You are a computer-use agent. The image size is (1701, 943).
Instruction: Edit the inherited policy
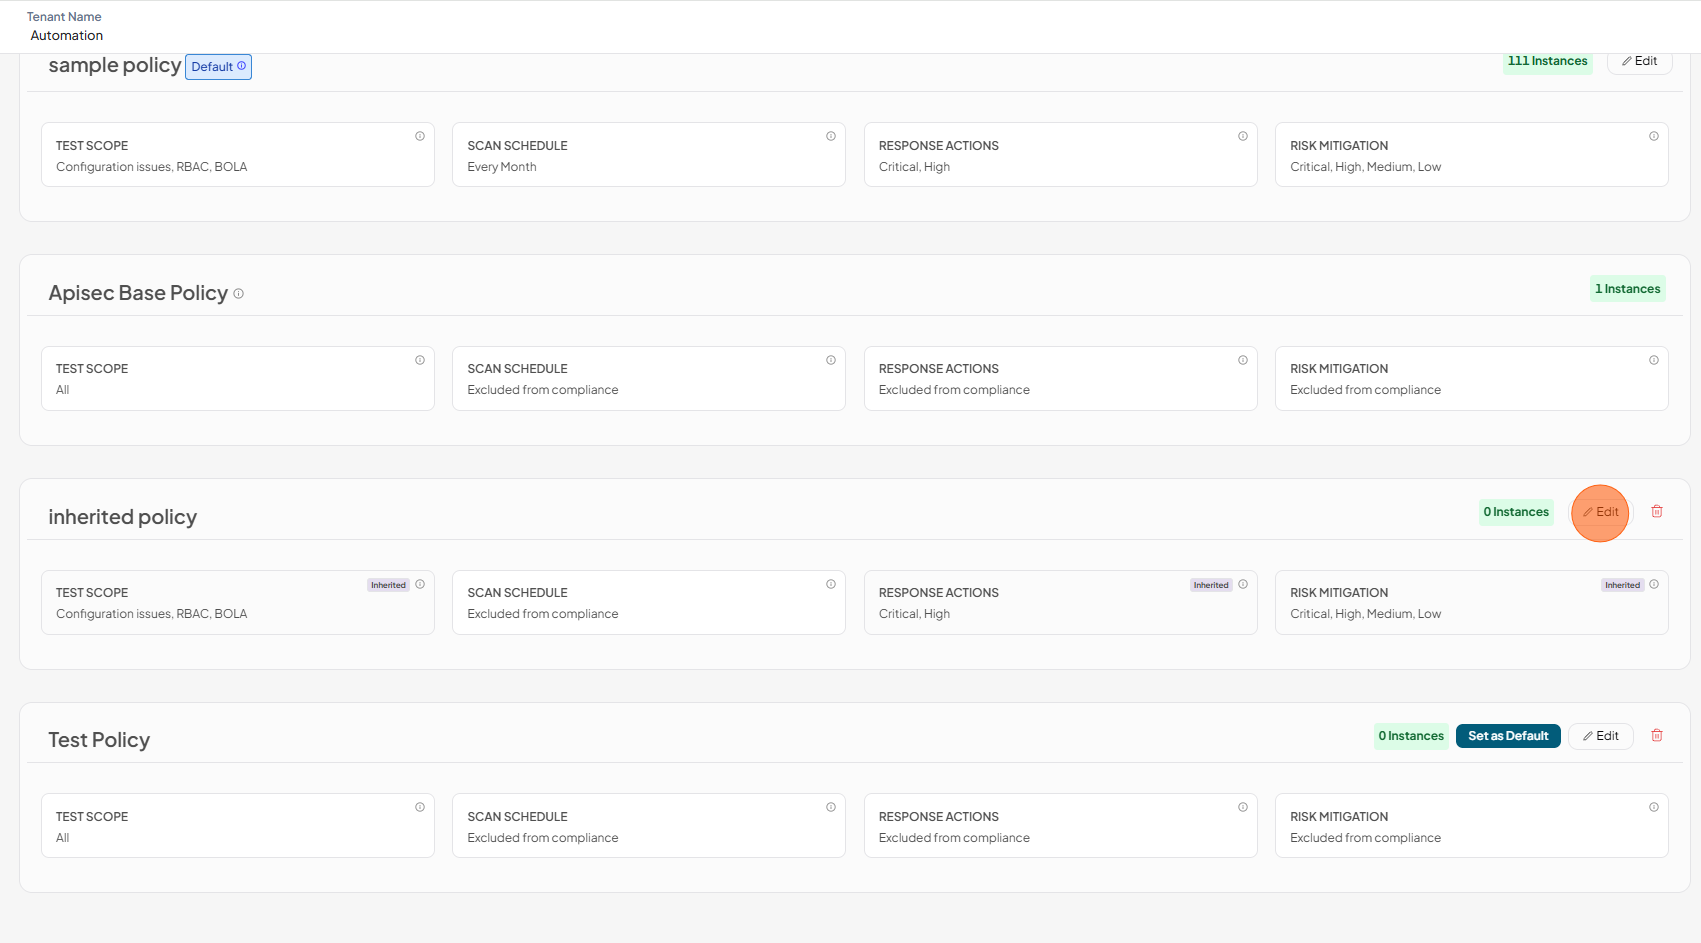pos(1601,512)
